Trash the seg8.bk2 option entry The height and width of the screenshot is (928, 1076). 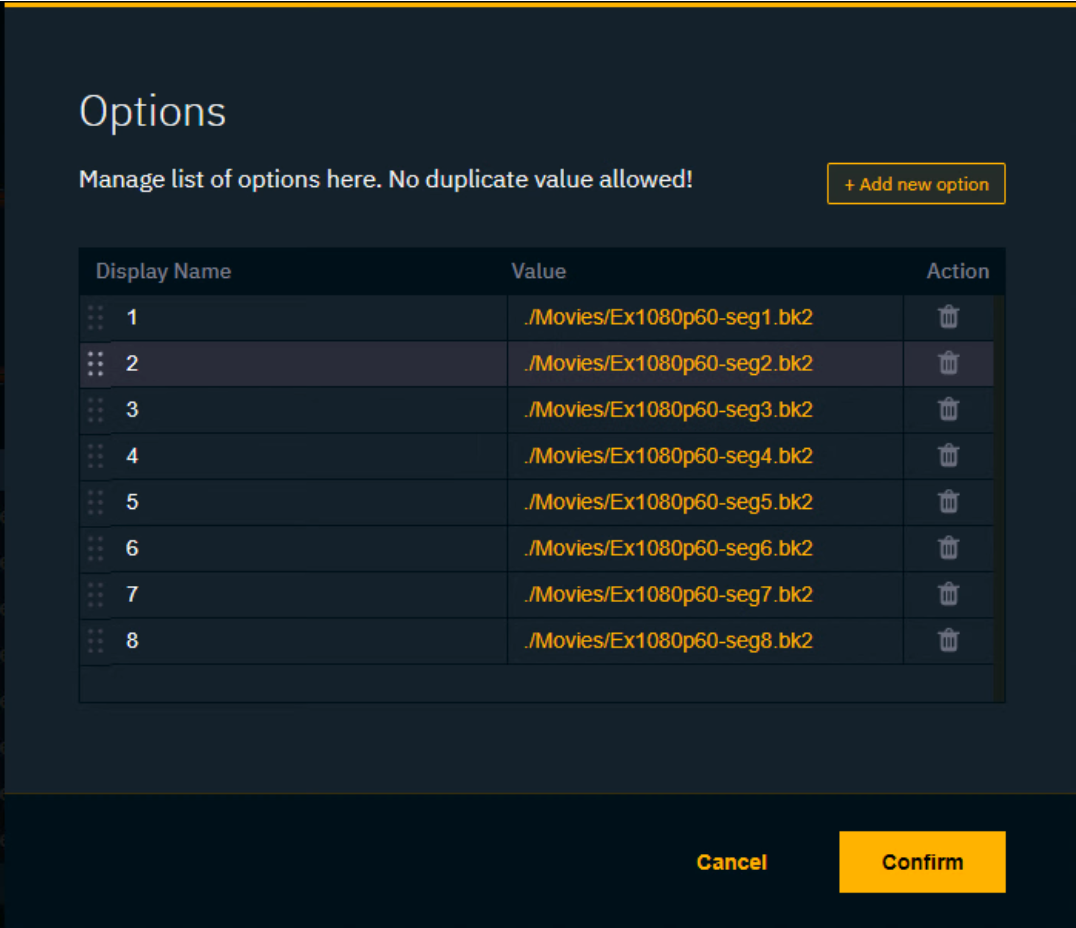(948, 640)
